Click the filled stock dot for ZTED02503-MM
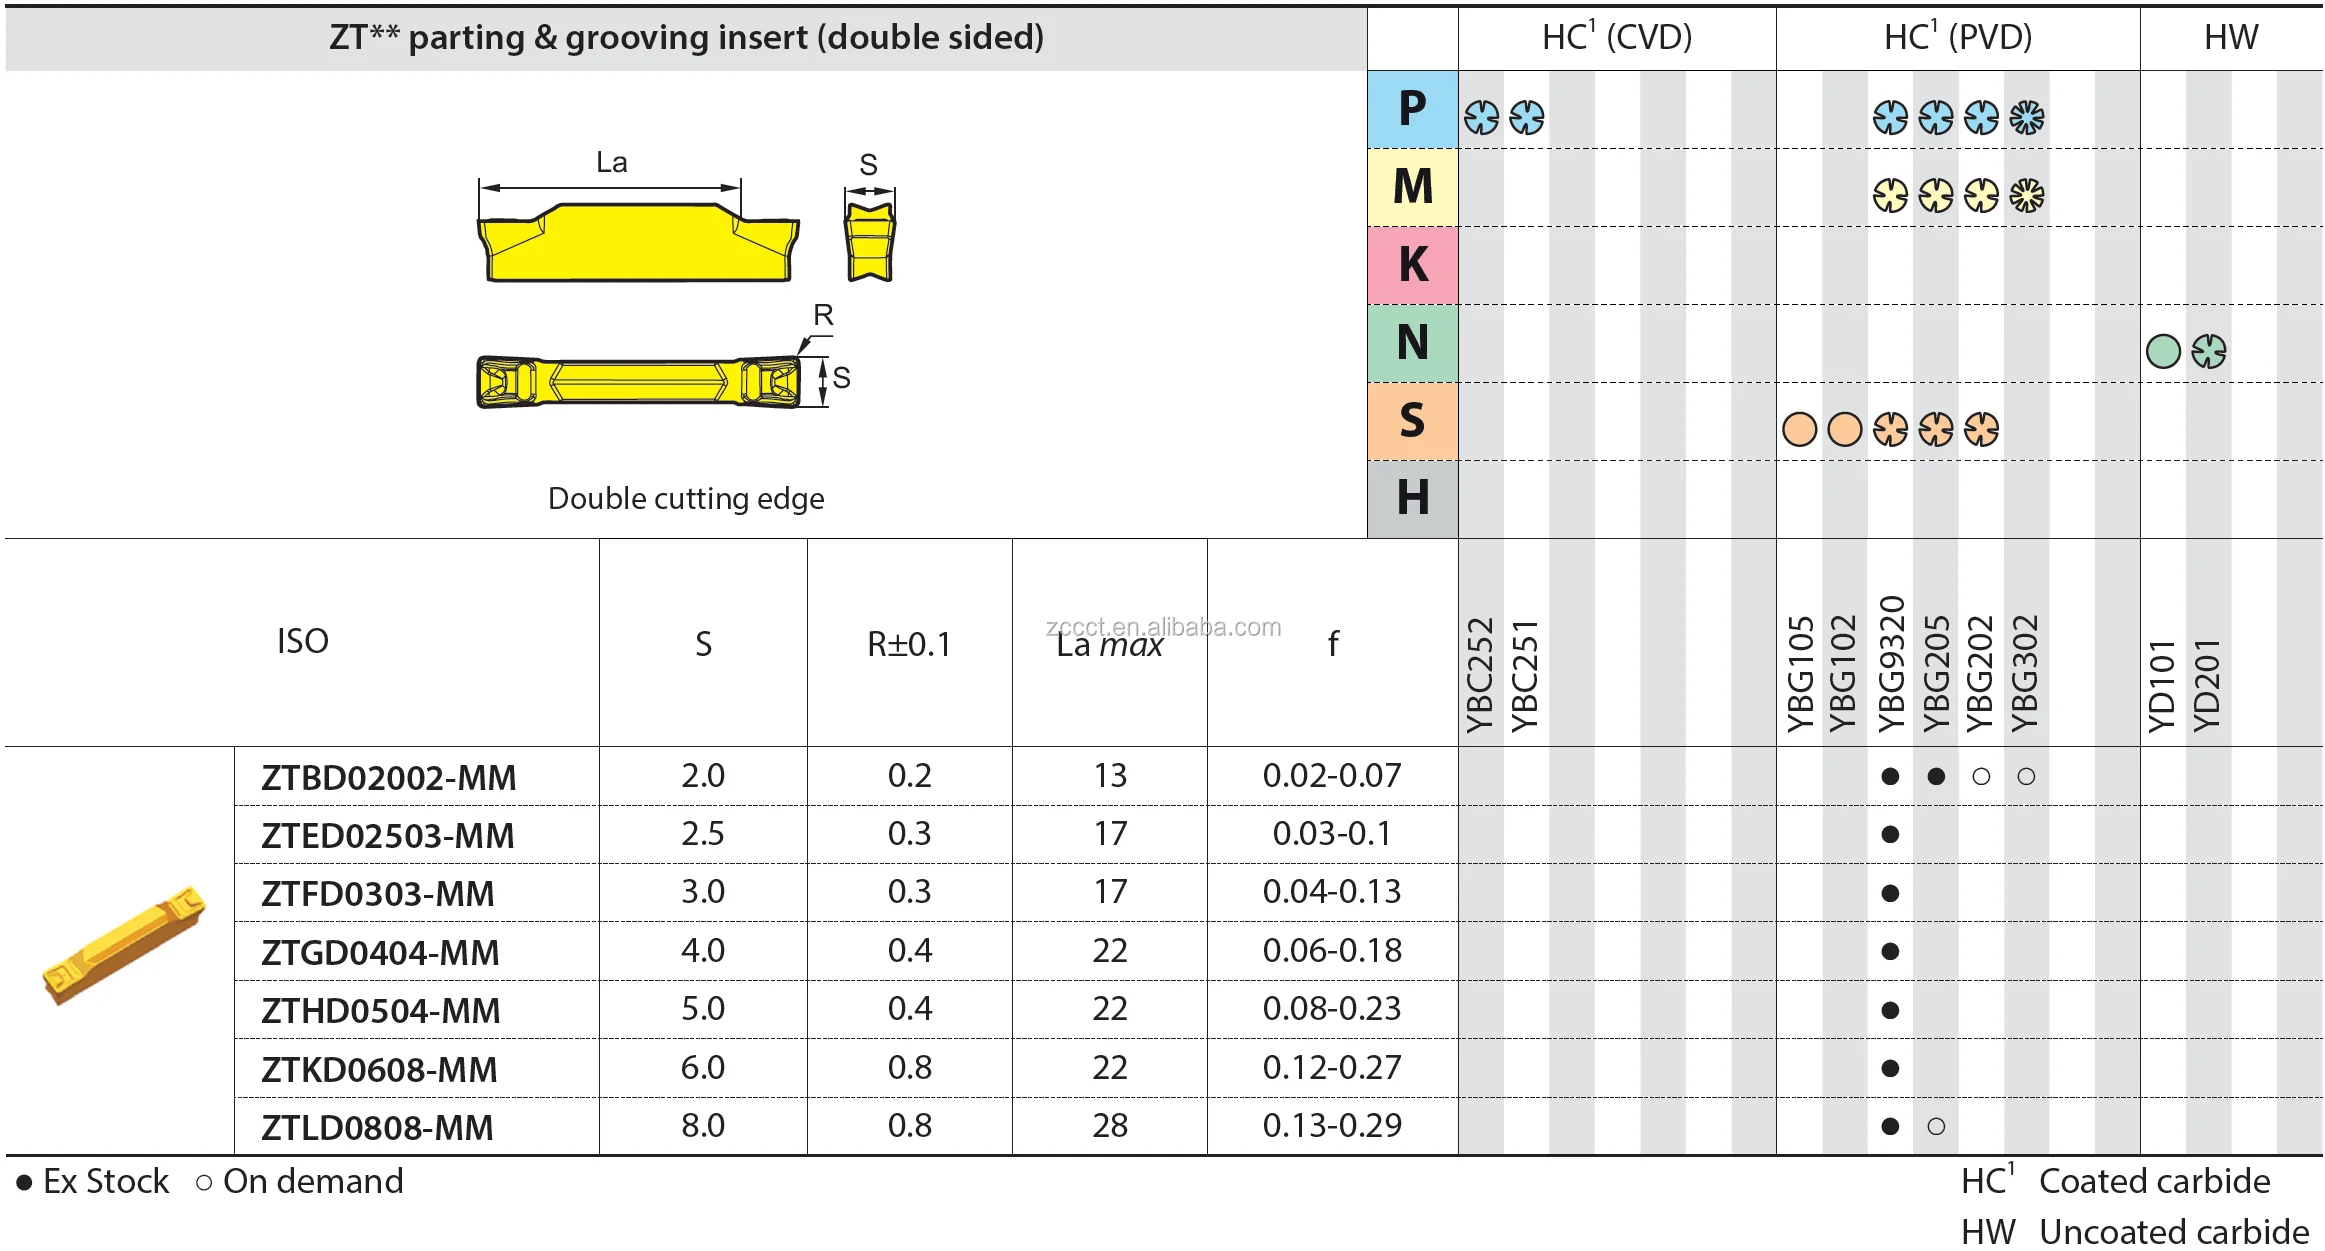The width and height of the screenshot is (2325, 1251). tap(1890, 834)
